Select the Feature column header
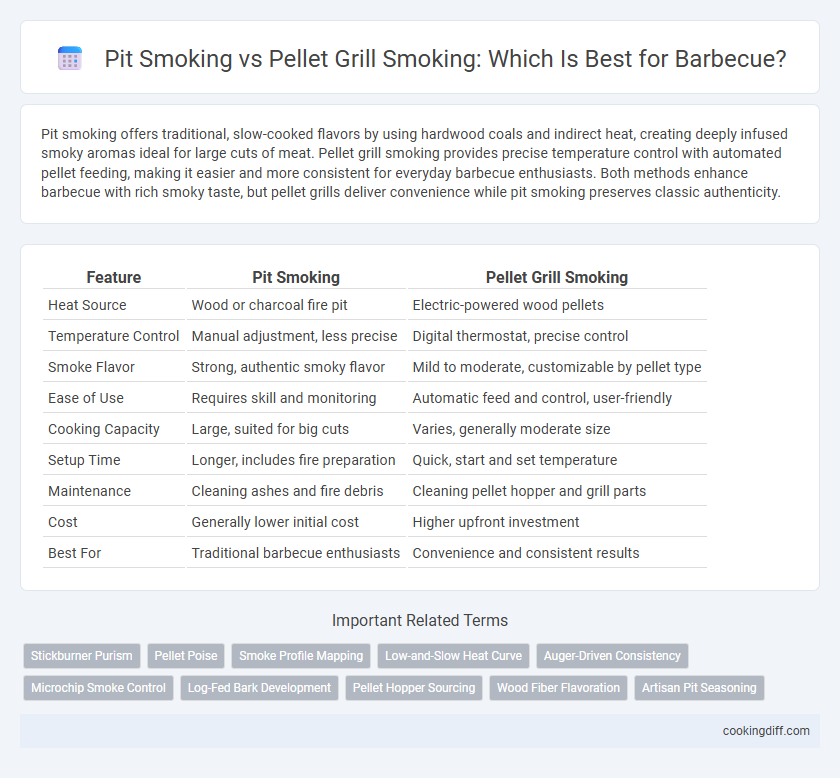Screen dimensions: 840x778 click(114, 278)
